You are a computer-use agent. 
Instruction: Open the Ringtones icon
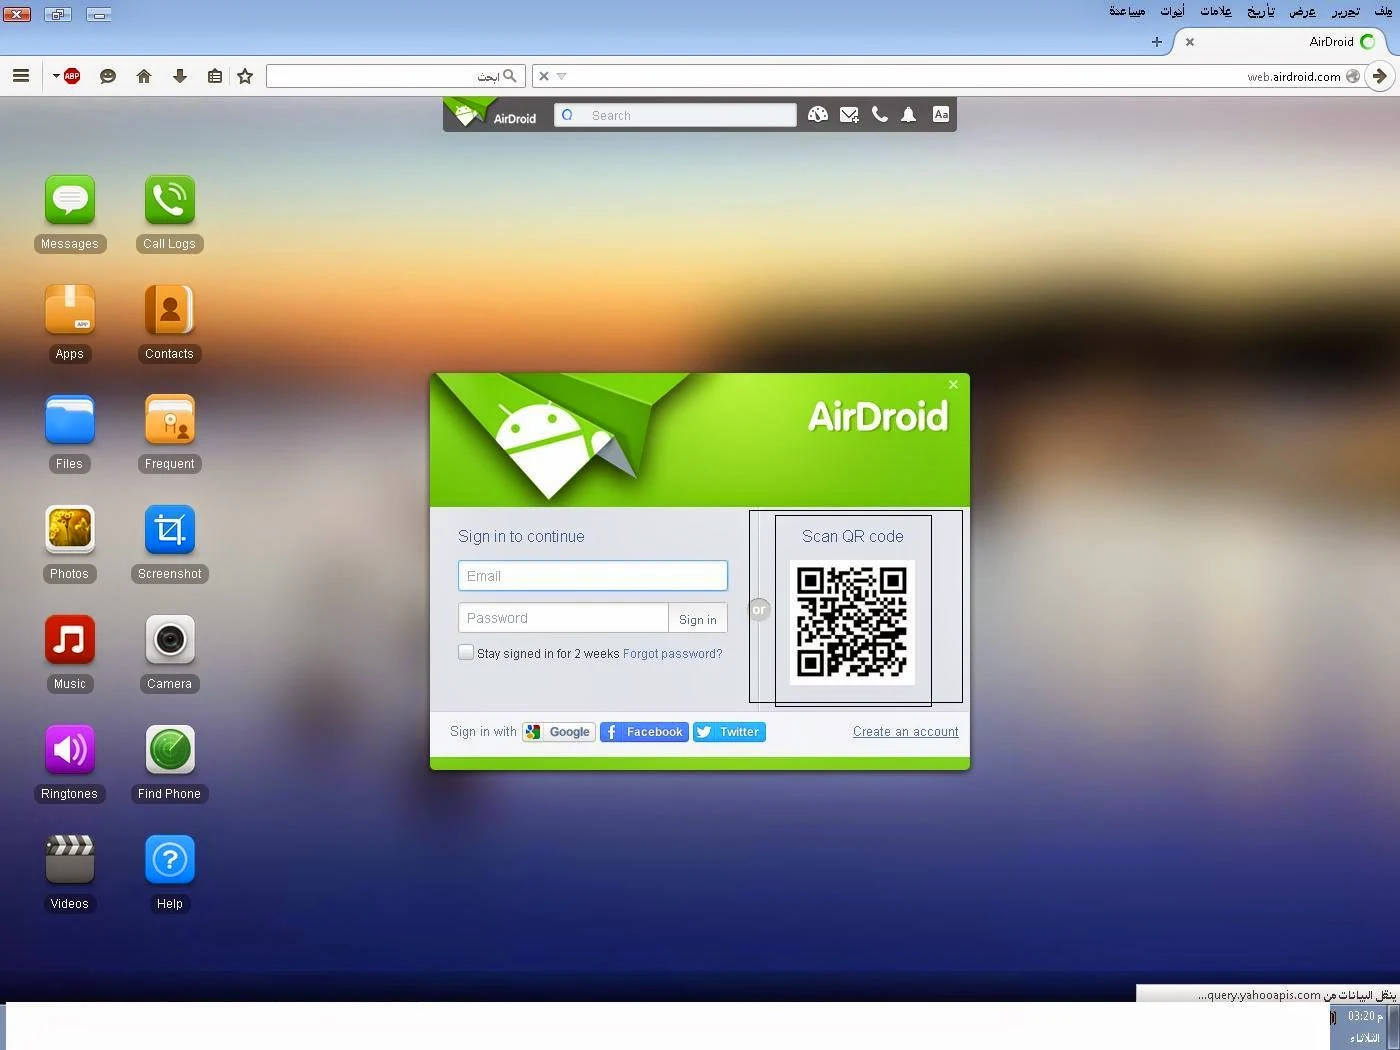point(70,751)
